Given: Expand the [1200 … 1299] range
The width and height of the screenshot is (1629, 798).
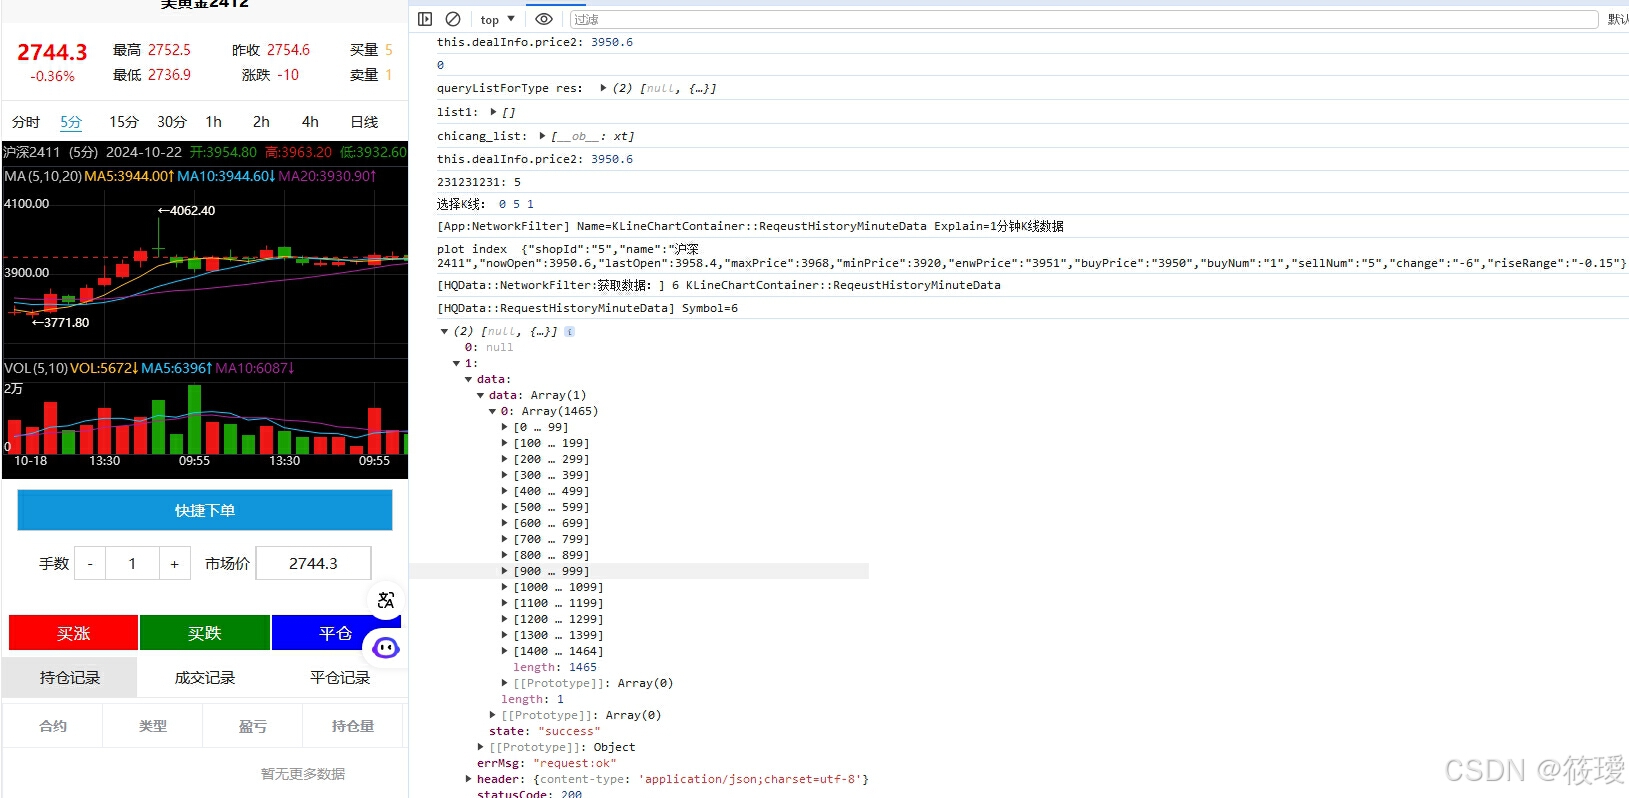Looking at the screenshot, I should coord(504,619).
